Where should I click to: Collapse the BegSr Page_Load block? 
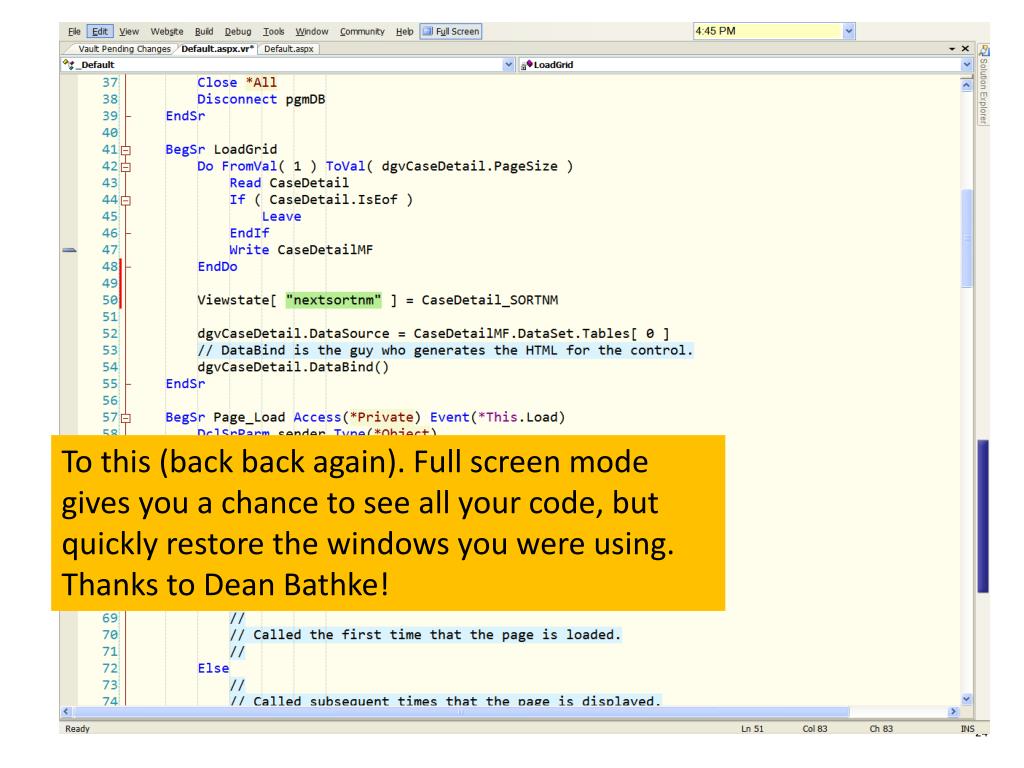pos(126,418)
